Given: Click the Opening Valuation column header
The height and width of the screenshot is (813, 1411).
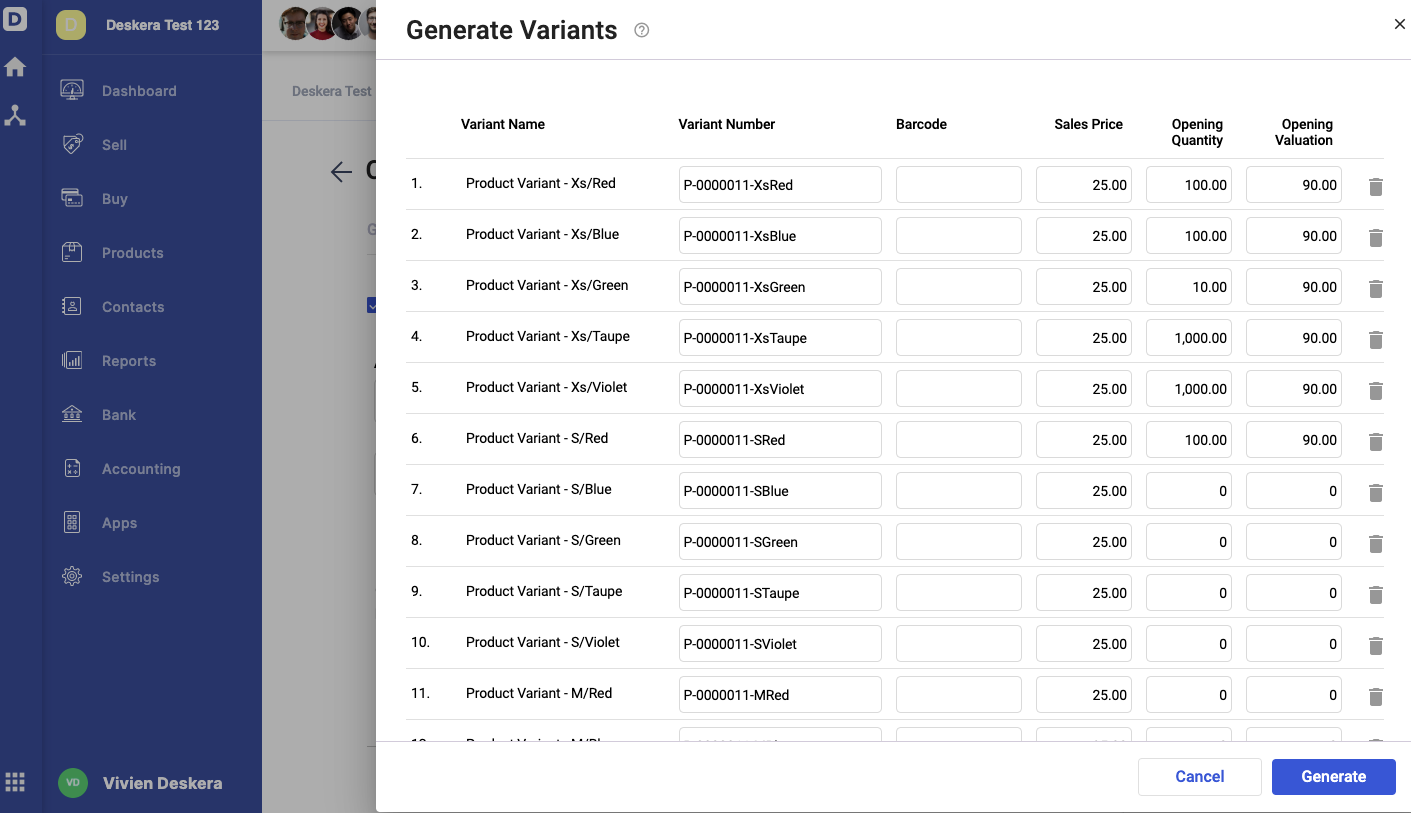Looking at the screenshot, I should (x=1304, y=133).
